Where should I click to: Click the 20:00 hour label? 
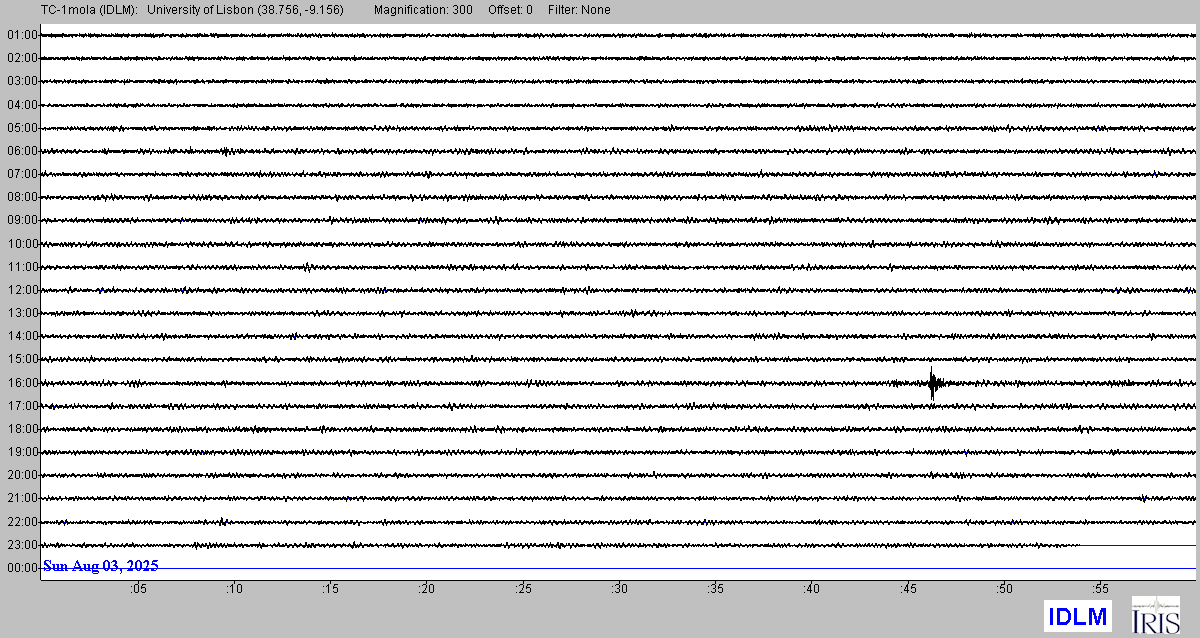pos(22,475)
